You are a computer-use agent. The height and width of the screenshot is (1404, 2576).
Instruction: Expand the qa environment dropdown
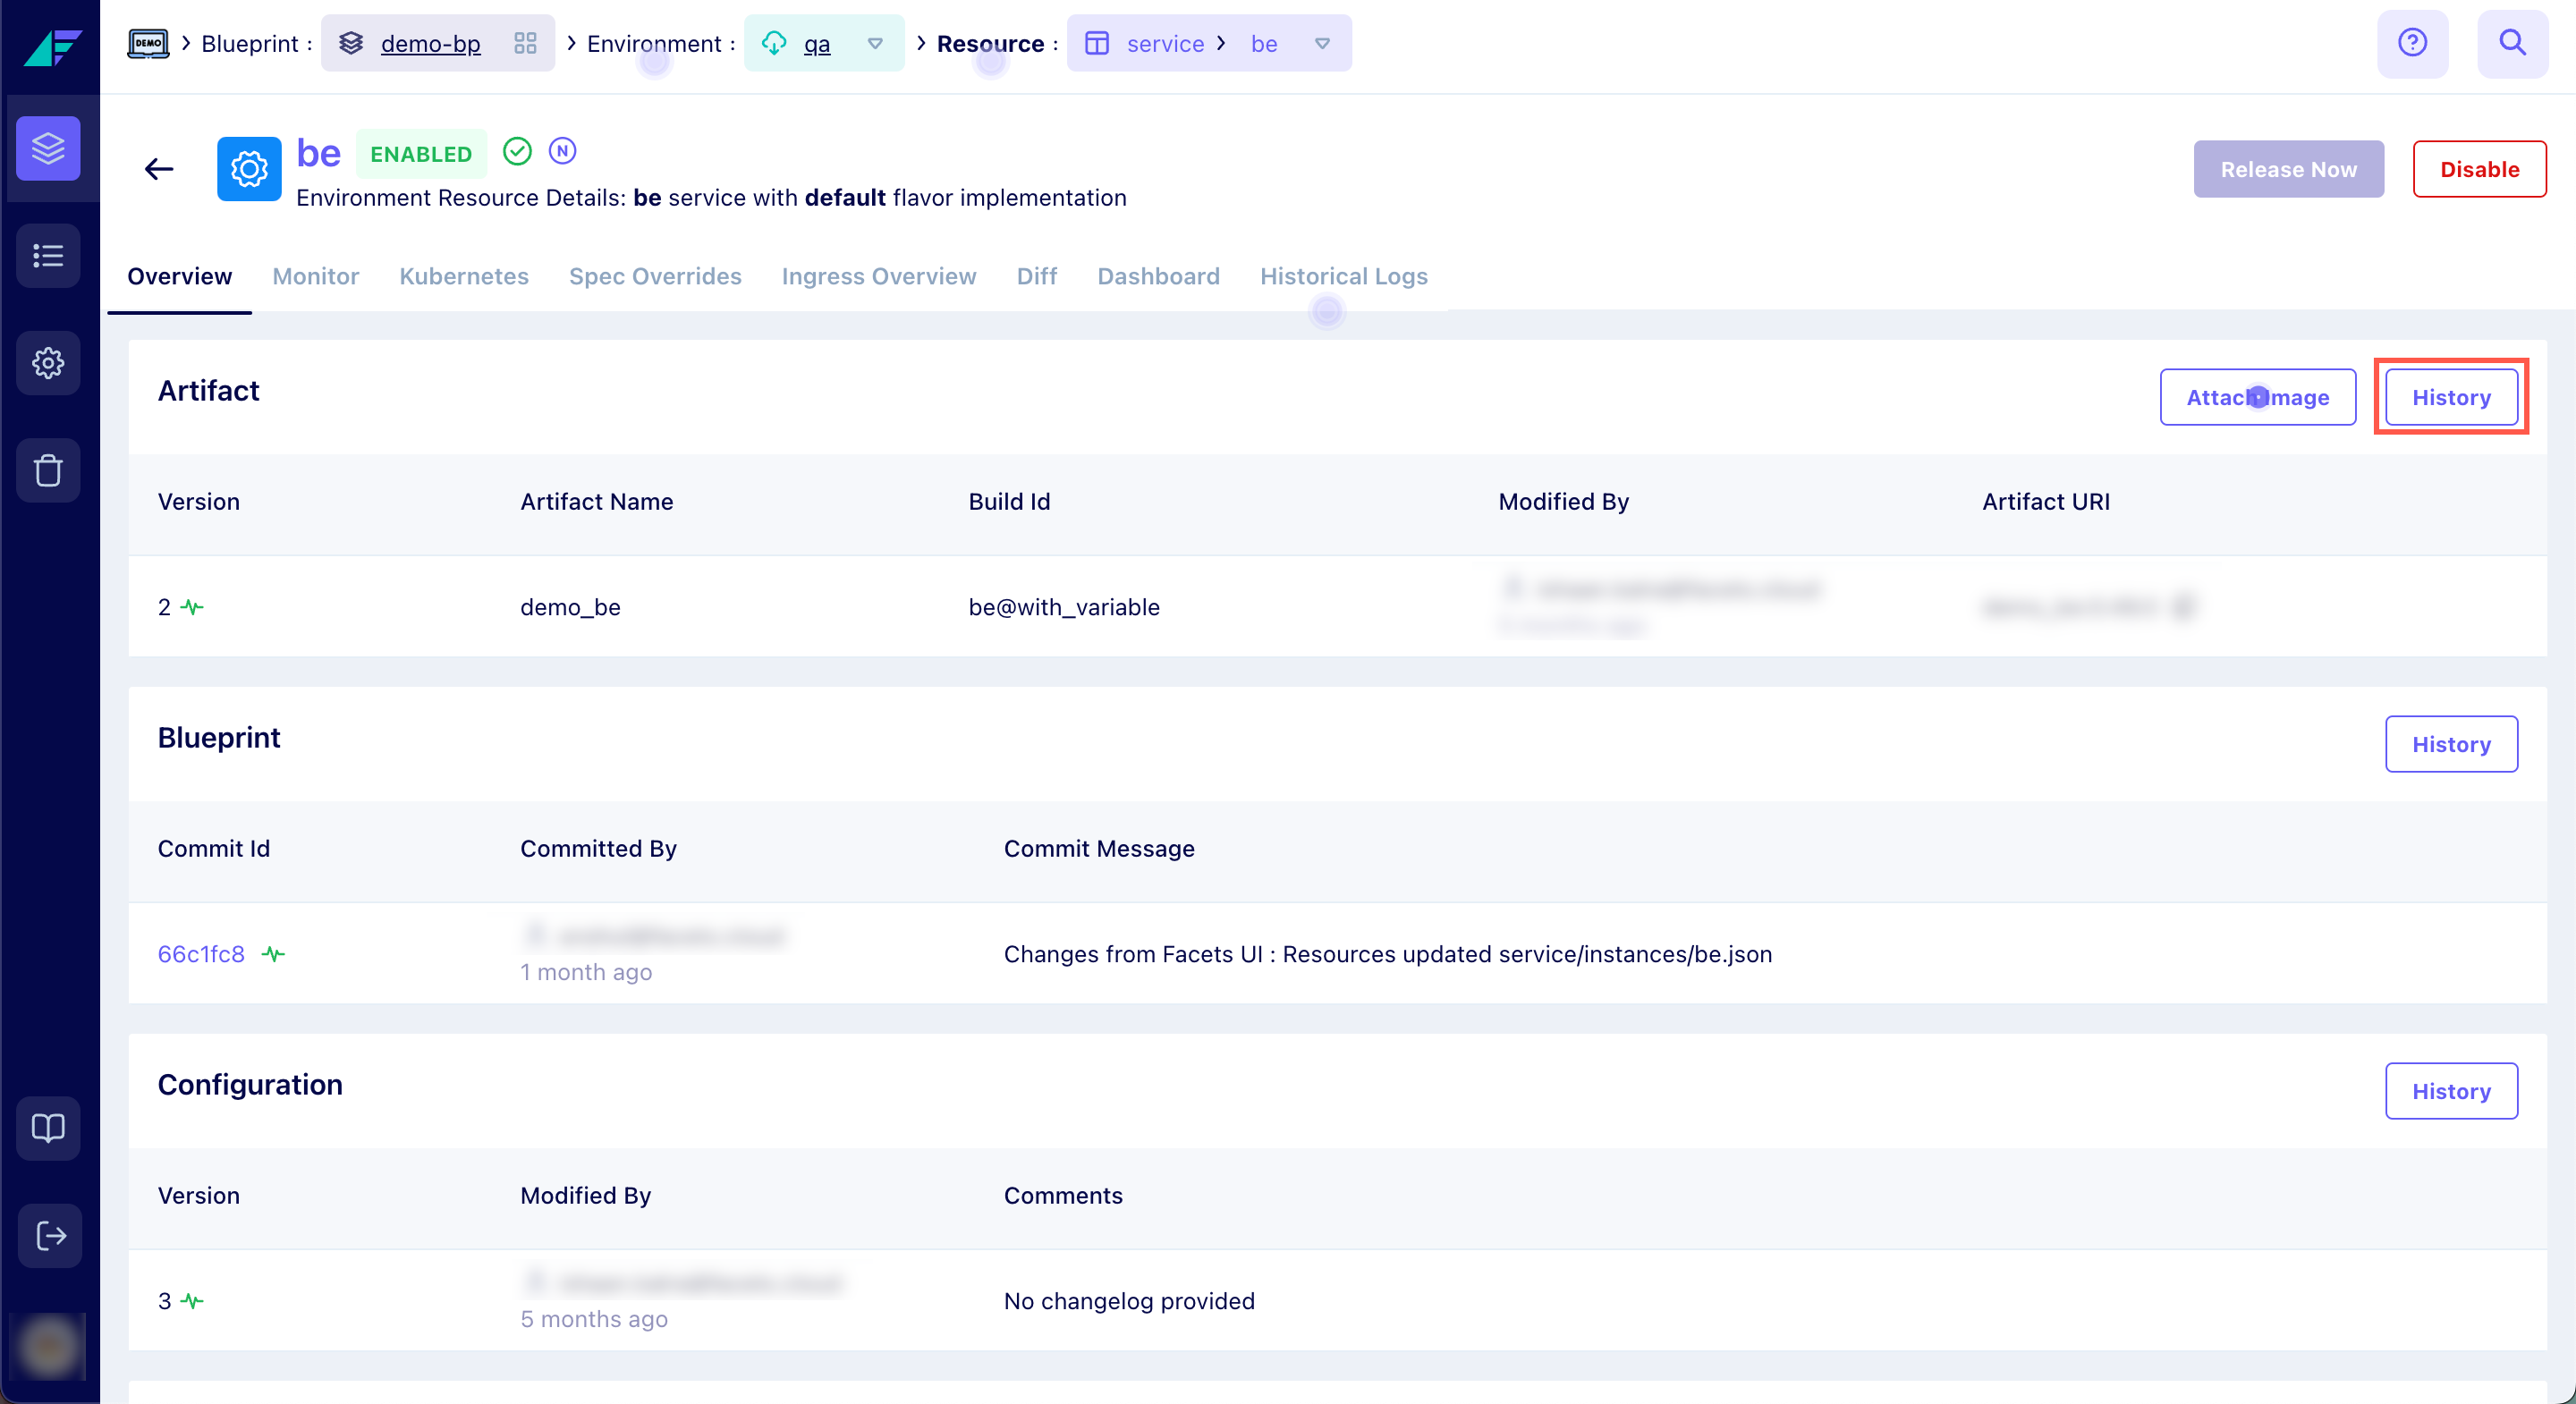pos(875,43)
